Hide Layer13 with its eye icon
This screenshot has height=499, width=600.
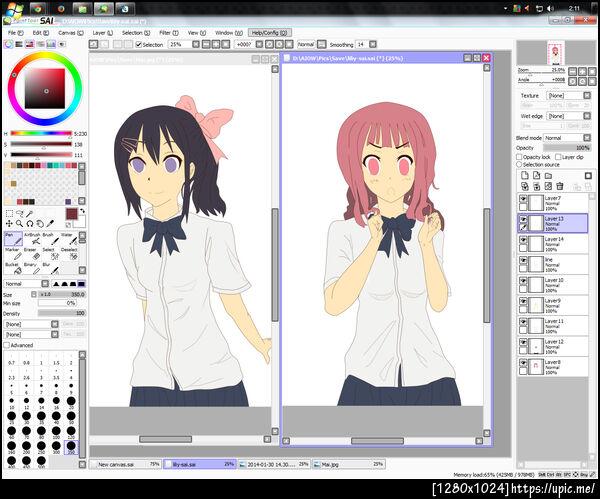click(x=523, y=219)
